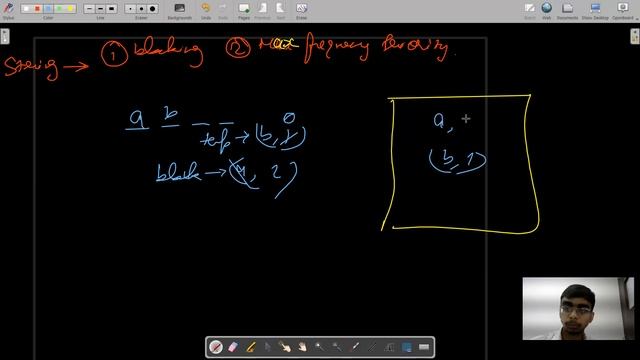This screenshot has width=640, height=360.
Task: Select the Pen tool in stylus palette
Action: [216, 347]
